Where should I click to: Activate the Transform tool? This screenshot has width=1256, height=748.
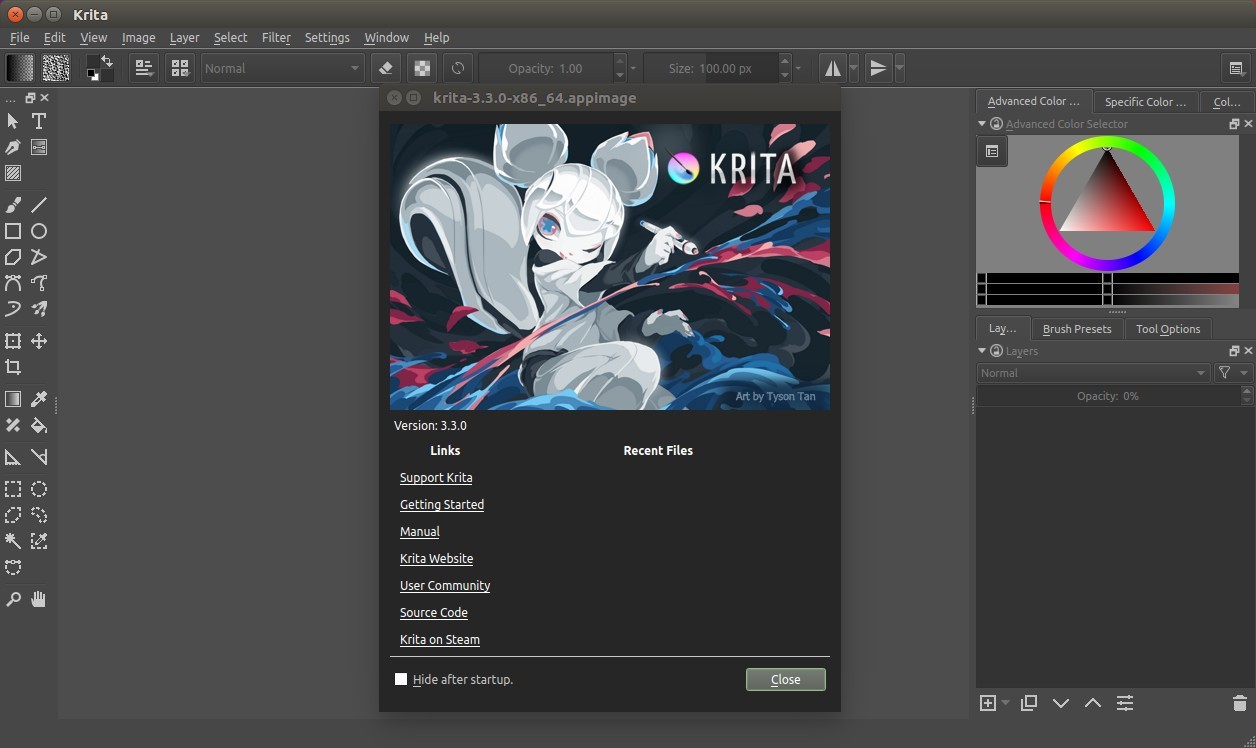(x=13, y=341)
